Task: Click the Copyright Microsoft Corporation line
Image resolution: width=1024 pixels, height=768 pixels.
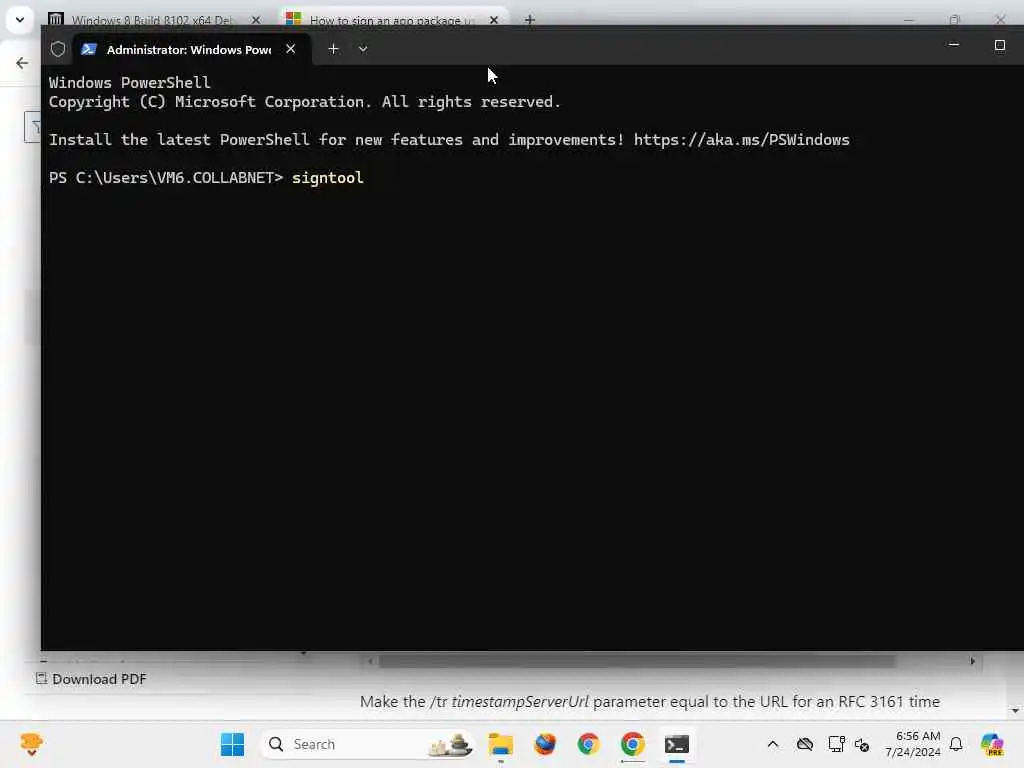Action: click(304, 102)
